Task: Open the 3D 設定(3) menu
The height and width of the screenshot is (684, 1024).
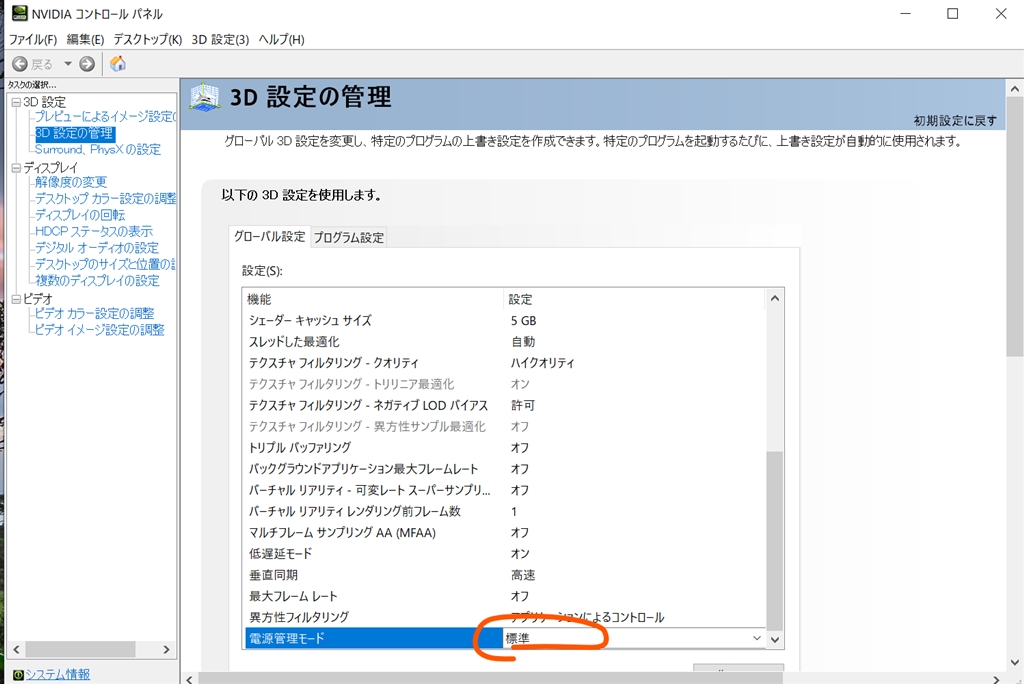Action: 220,39
